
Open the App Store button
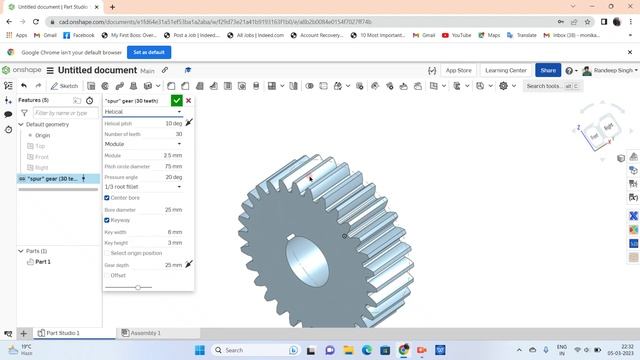click(458, 71)
